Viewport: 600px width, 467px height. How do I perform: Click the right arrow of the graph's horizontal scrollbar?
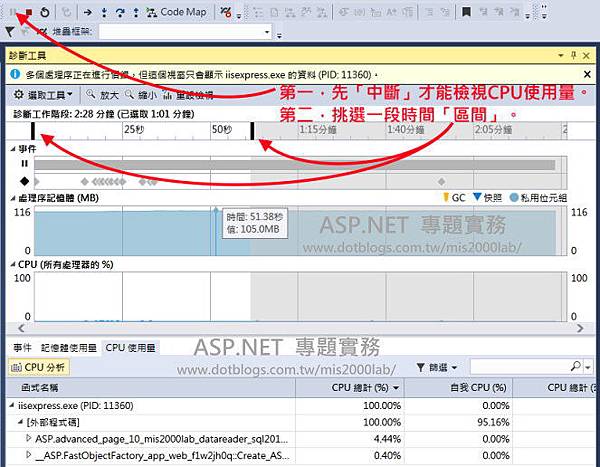pos(580,328)
